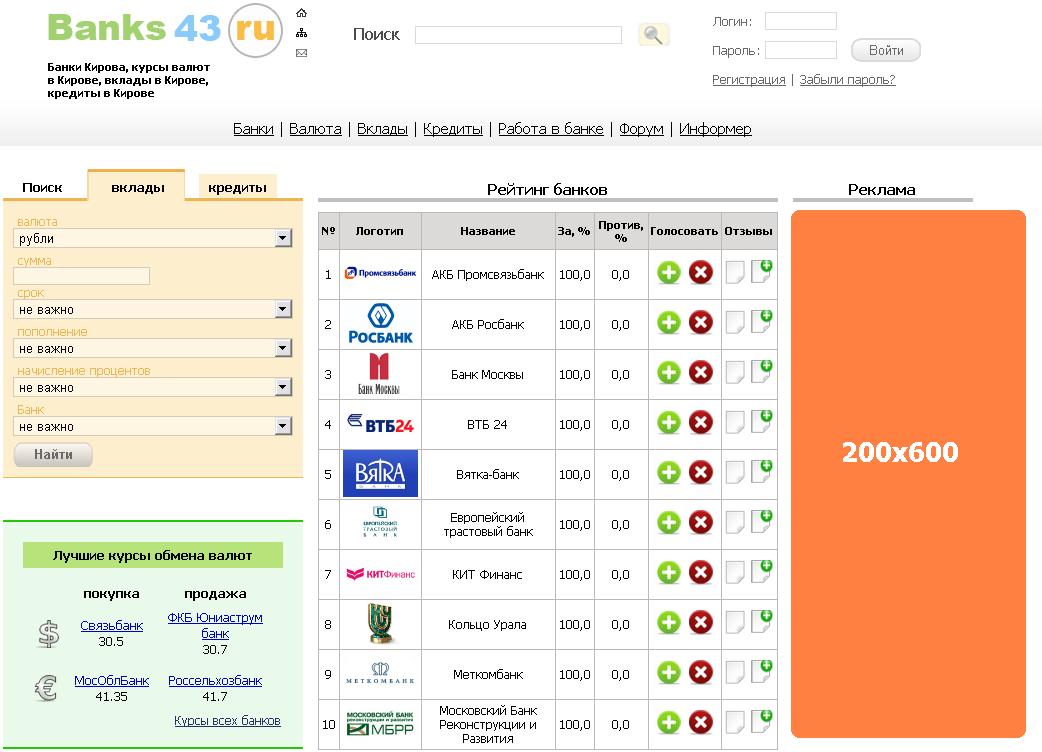Vote against Банк Москвы with red cross
Image resolution: width=1042 pixels, height=752 pixels.
(700, 373)
